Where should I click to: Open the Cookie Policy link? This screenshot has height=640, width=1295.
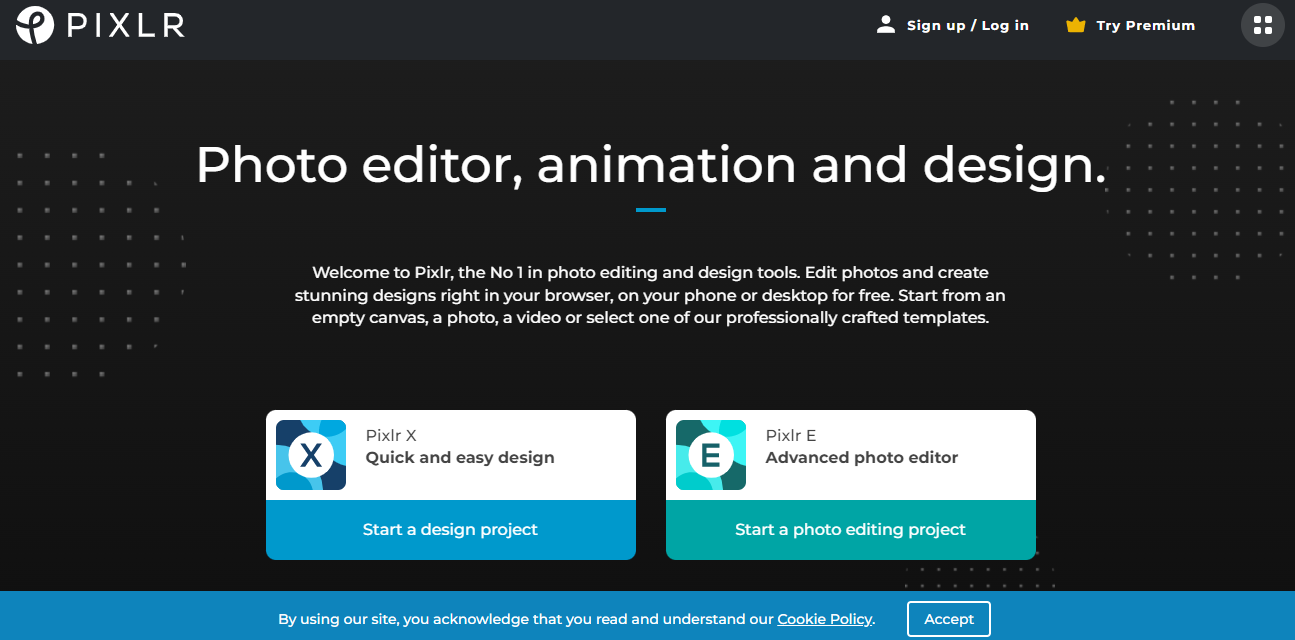coord(824,618)
